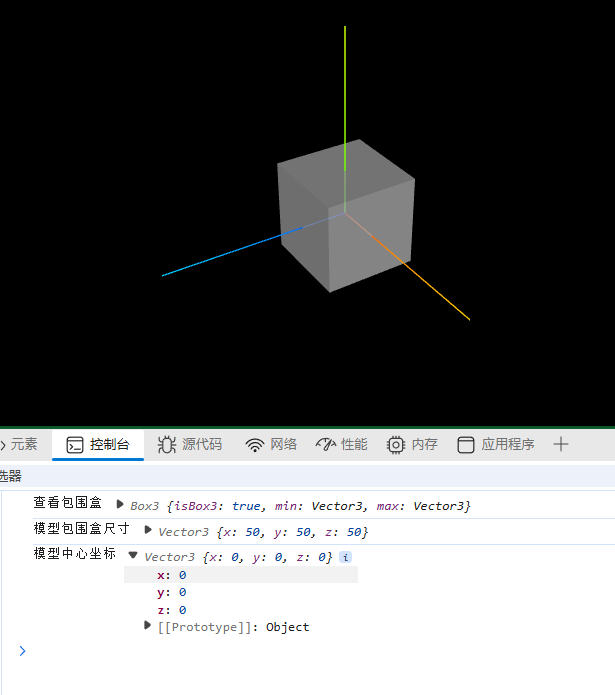Click the bug icon of 源代码 tab

coord(167,445)
